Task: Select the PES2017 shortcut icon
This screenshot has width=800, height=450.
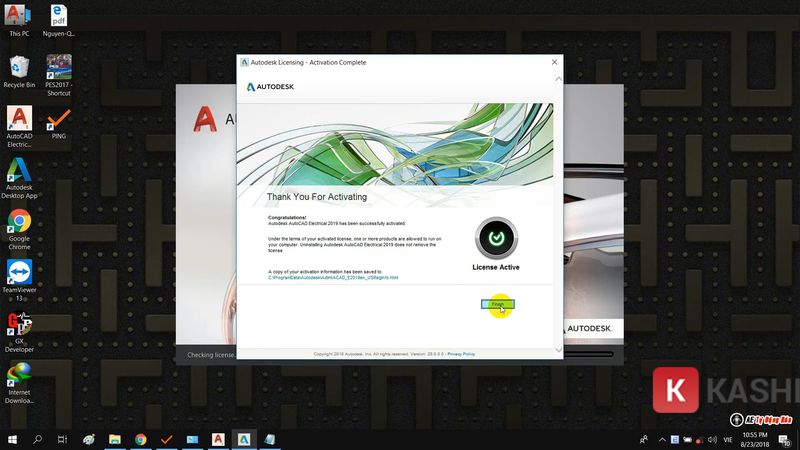Action: (x=59, y=67)
